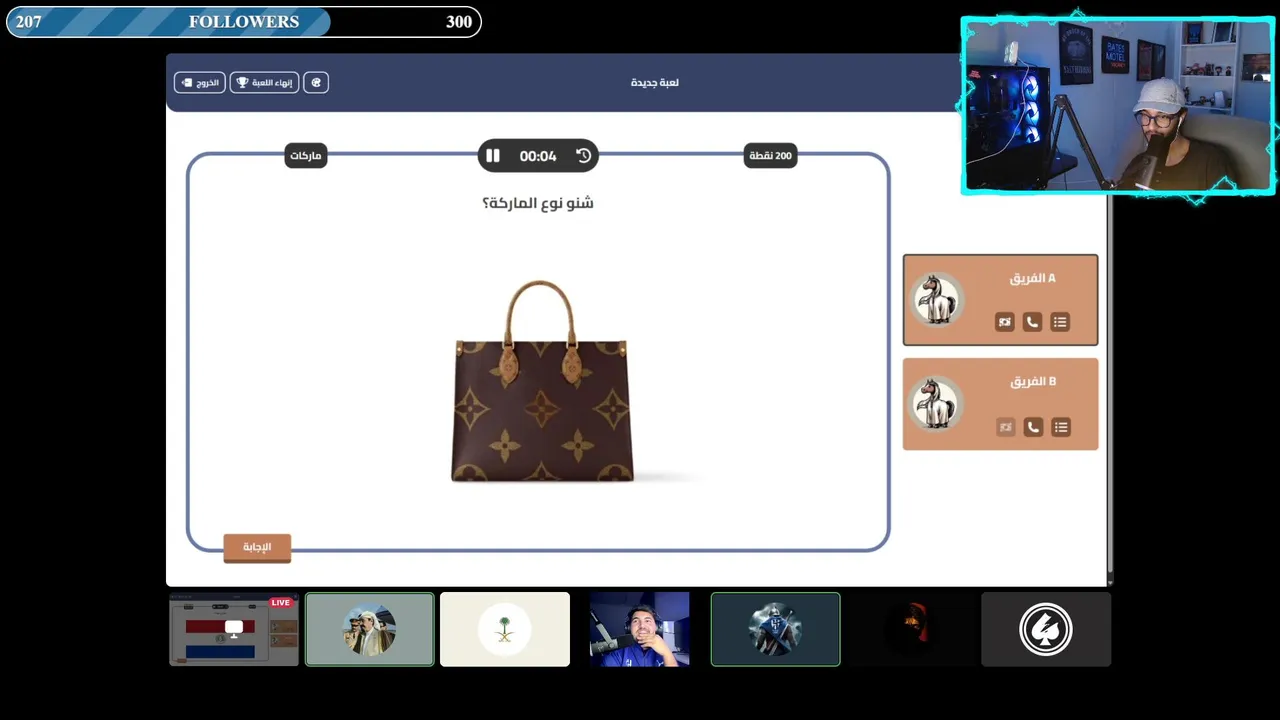Click Team A's phone call helper icon
This screenshot has width=1280, height=720.
pyautogui.click(x=1032, y=322)
